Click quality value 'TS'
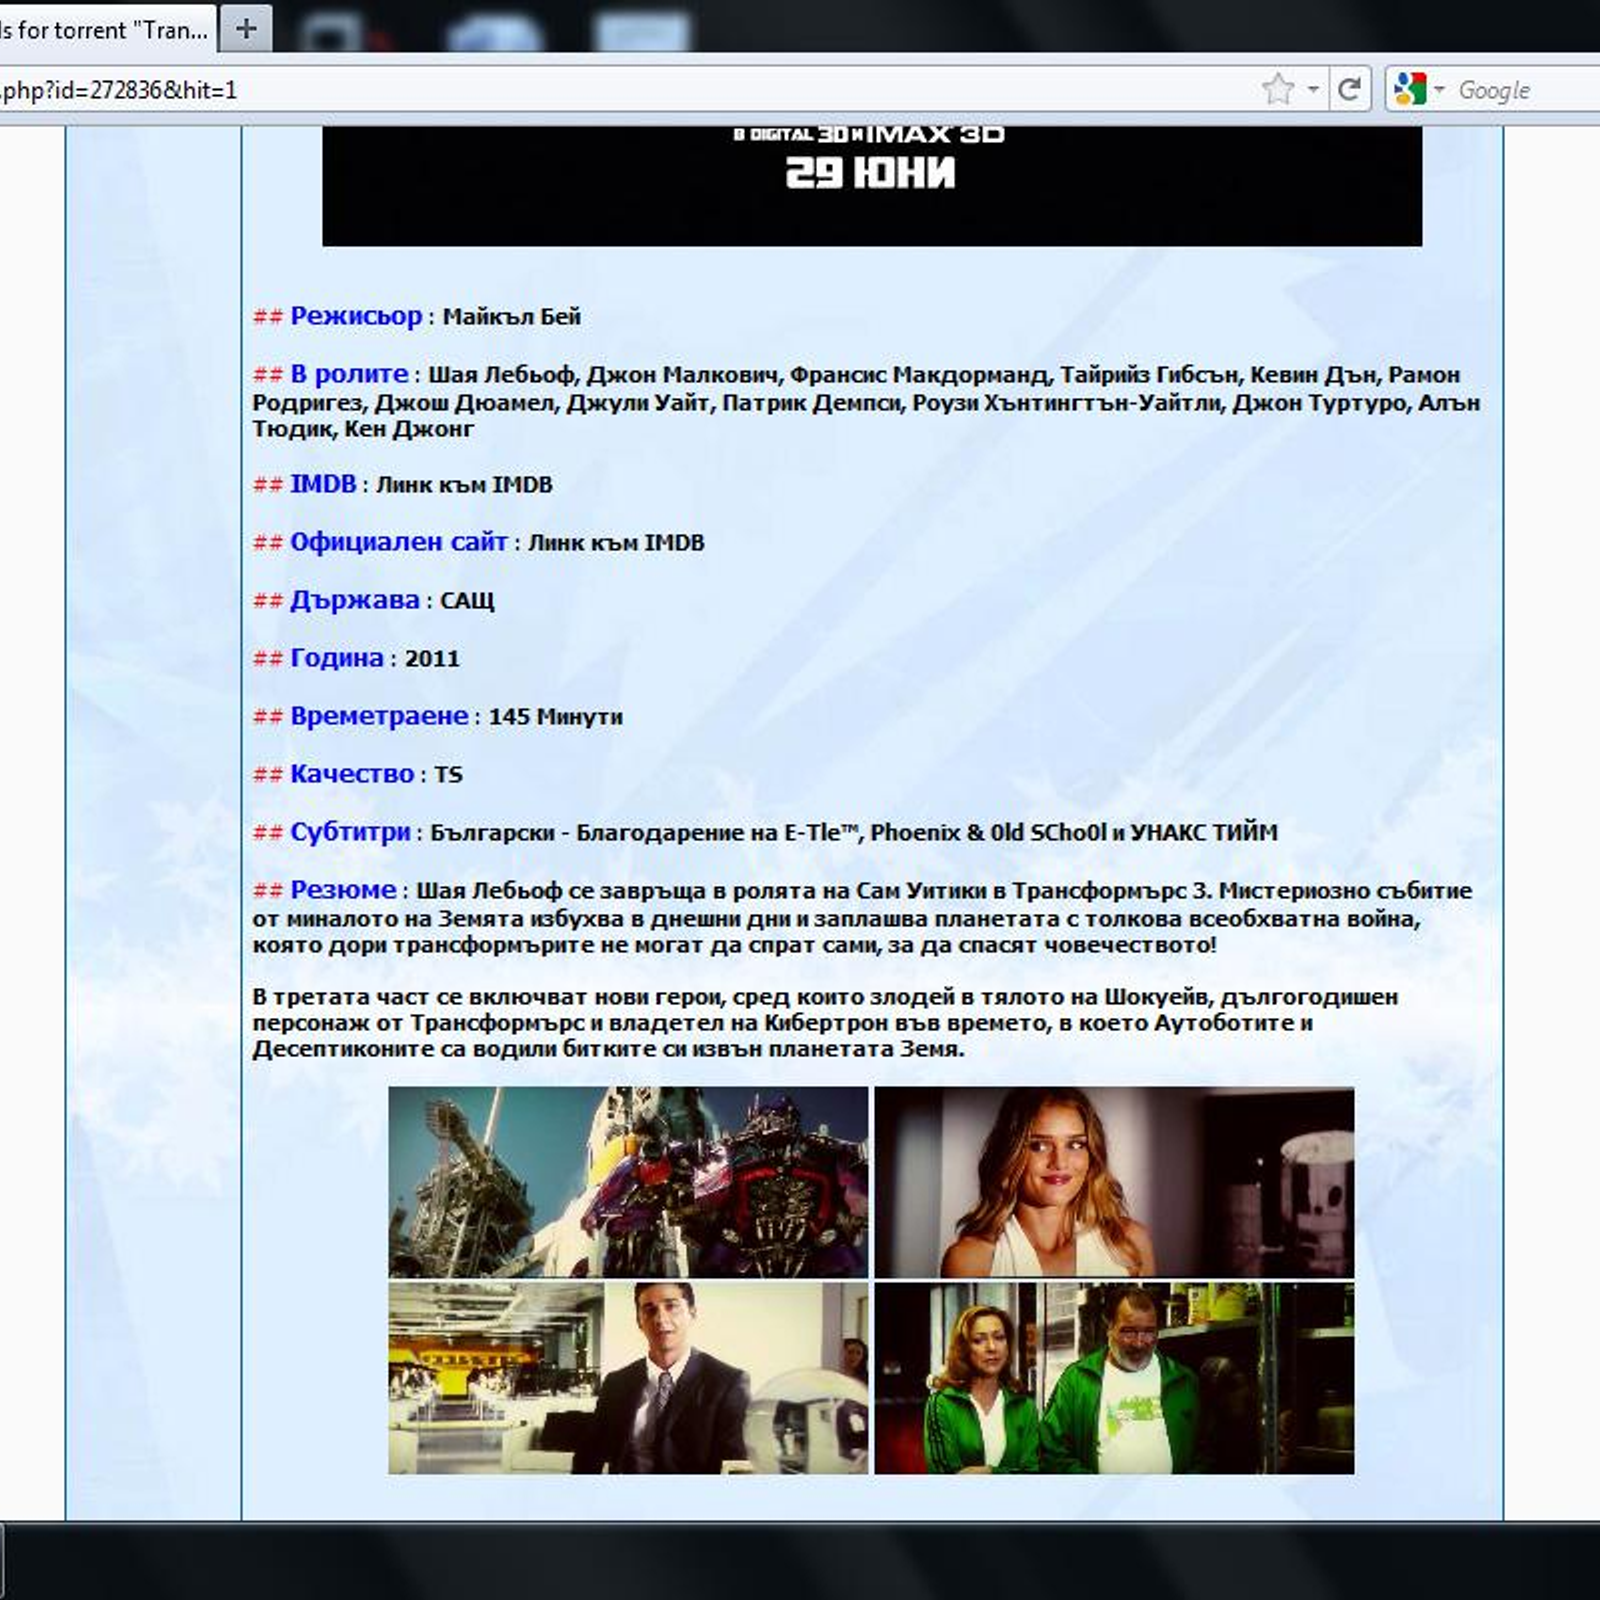The width and height of the screenshot is (1600, 1600). coord(448,775)
